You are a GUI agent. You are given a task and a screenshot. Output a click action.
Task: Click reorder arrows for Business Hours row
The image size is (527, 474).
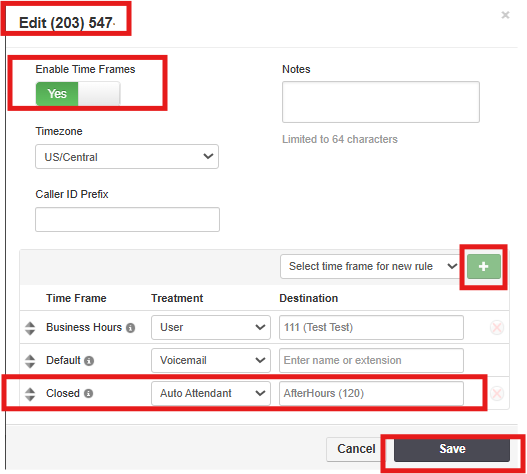30,328
